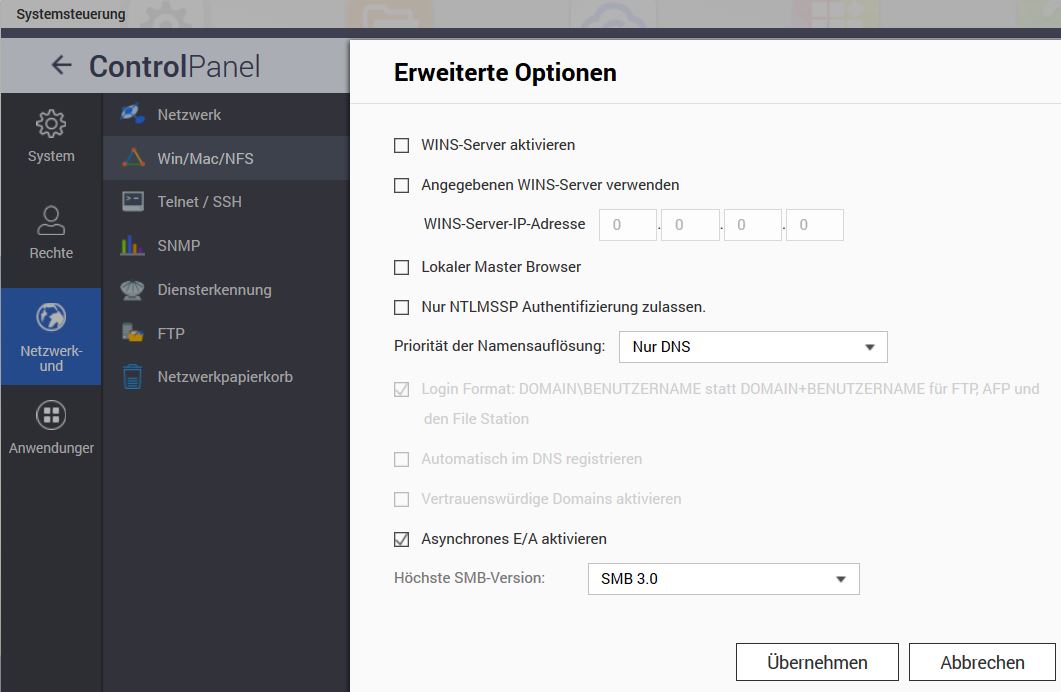Open the Diensterkennung menu entry
The width and height of the screenshot is (1061, 692).
[x=226, y=290]
